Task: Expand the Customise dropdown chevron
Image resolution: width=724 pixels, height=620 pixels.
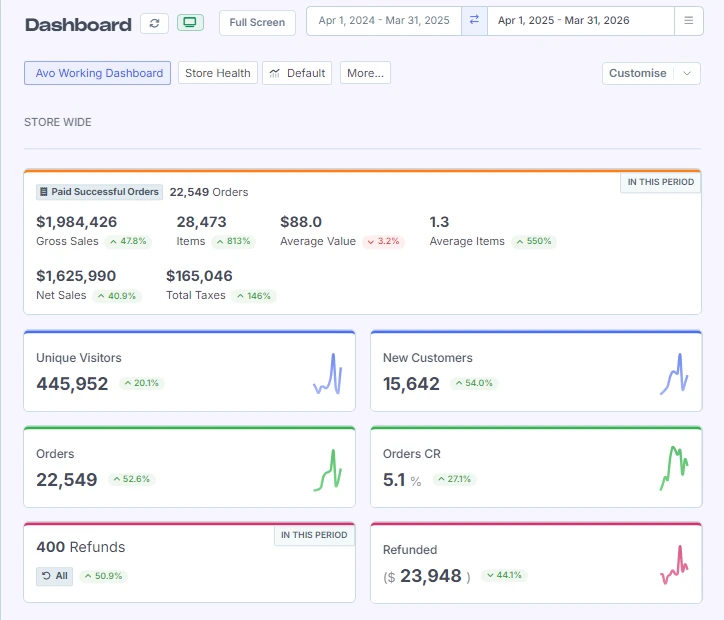Action: [x=687, y=73]
